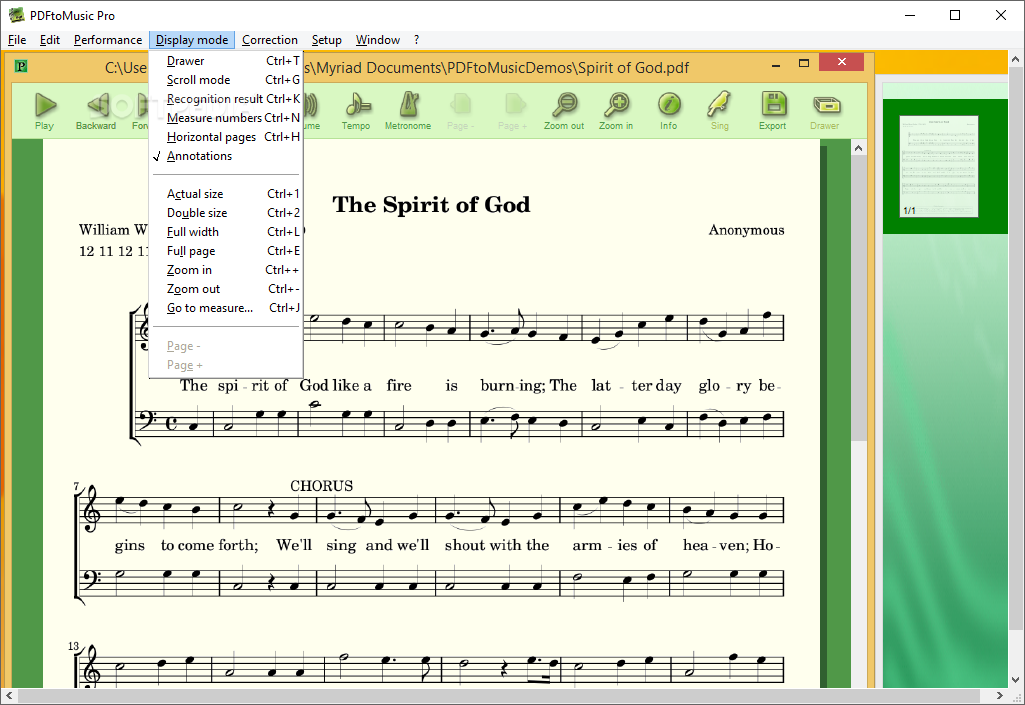Toggle the Annotations menu option

tap(226, 156)
